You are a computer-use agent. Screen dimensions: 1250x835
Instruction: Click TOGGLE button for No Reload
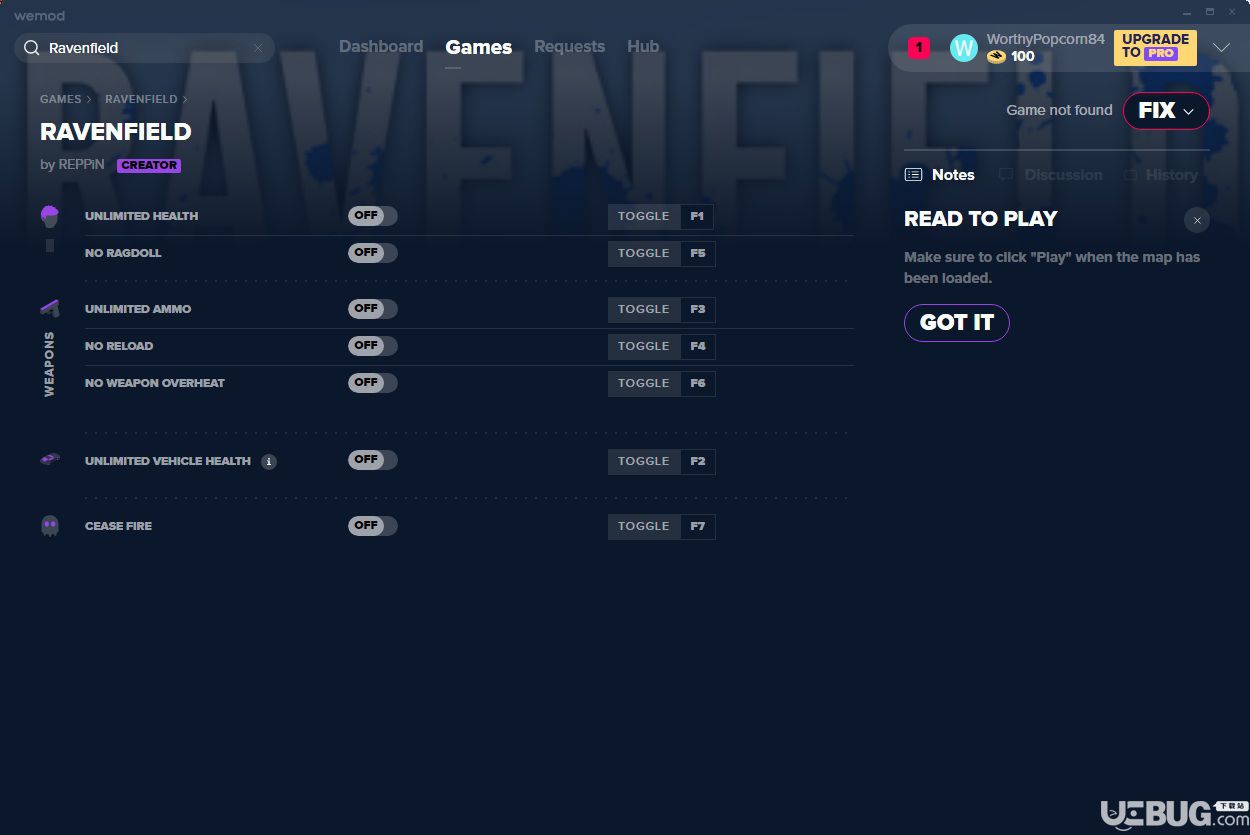click(644, 347)
